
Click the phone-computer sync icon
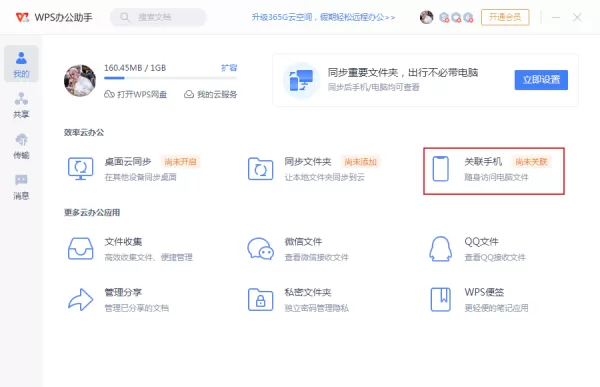(302, 80)
